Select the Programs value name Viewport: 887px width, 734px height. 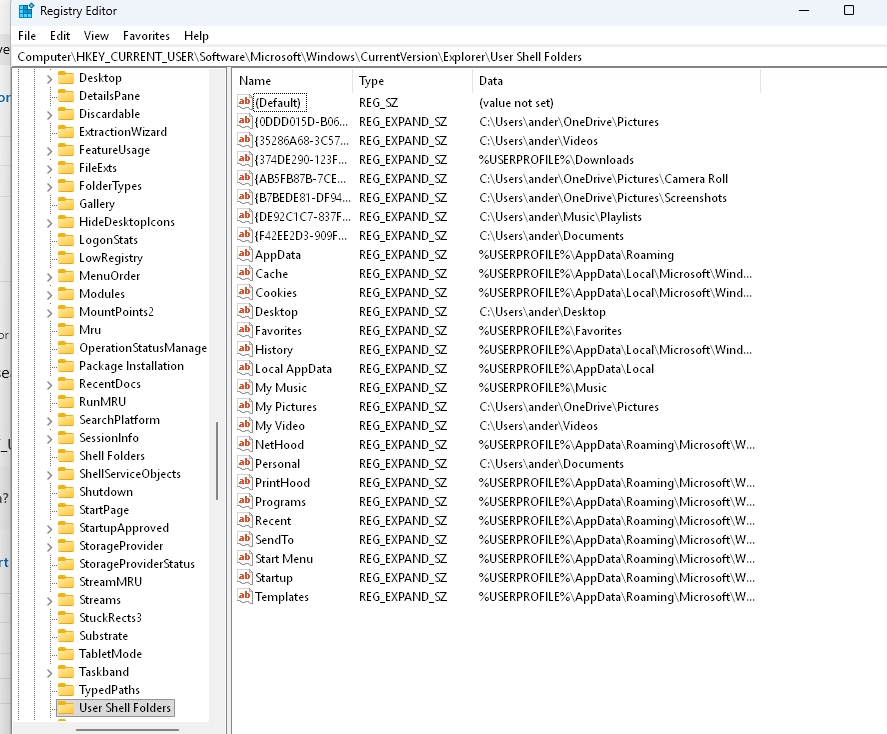point(280,502)
